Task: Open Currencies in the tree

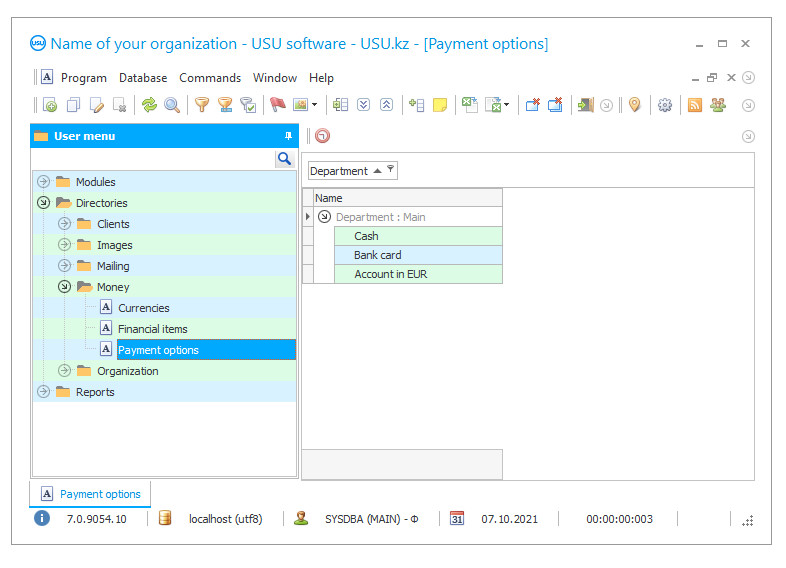Action: [x=143, y=308]
